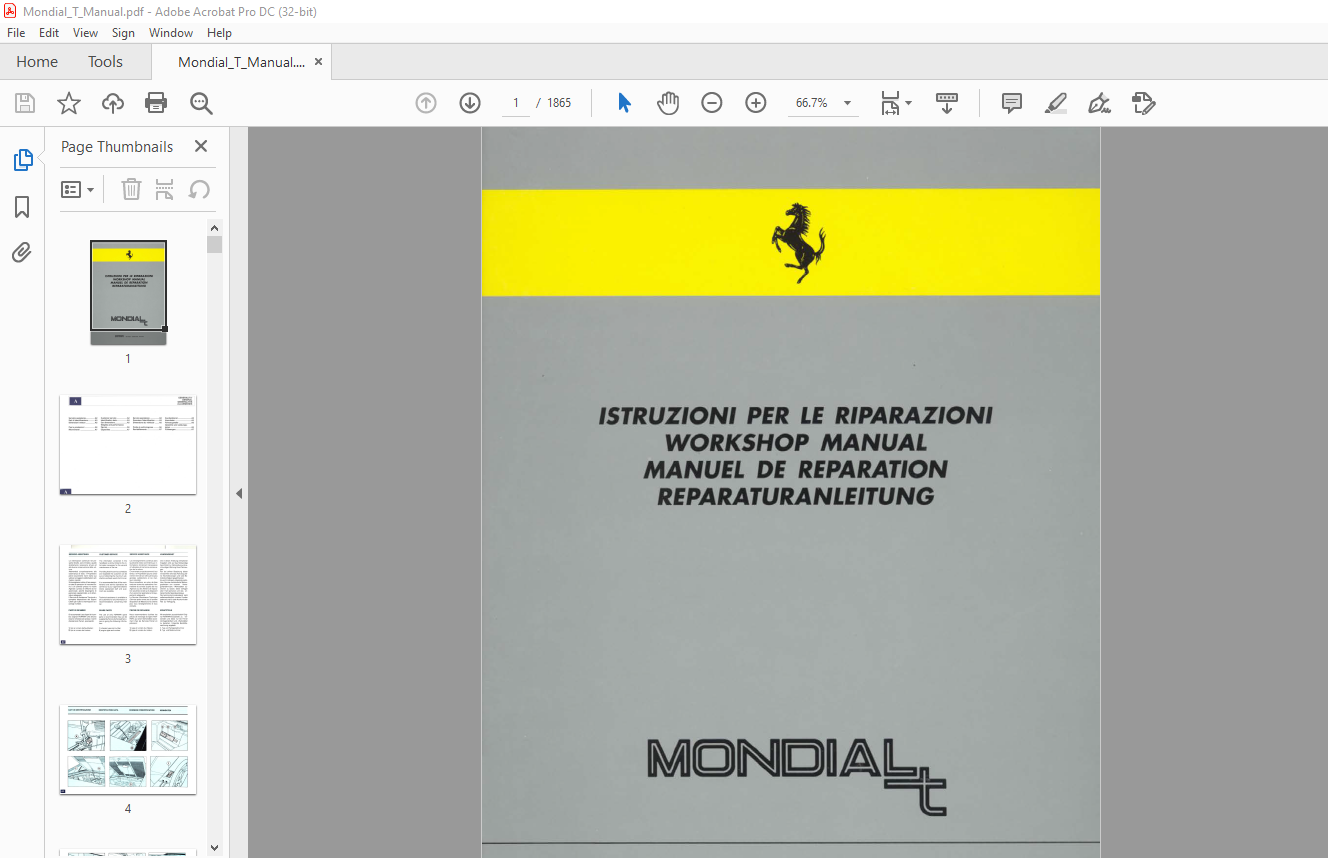Print the document with printer icon
1328x858 pixels.
pos(156,103)
